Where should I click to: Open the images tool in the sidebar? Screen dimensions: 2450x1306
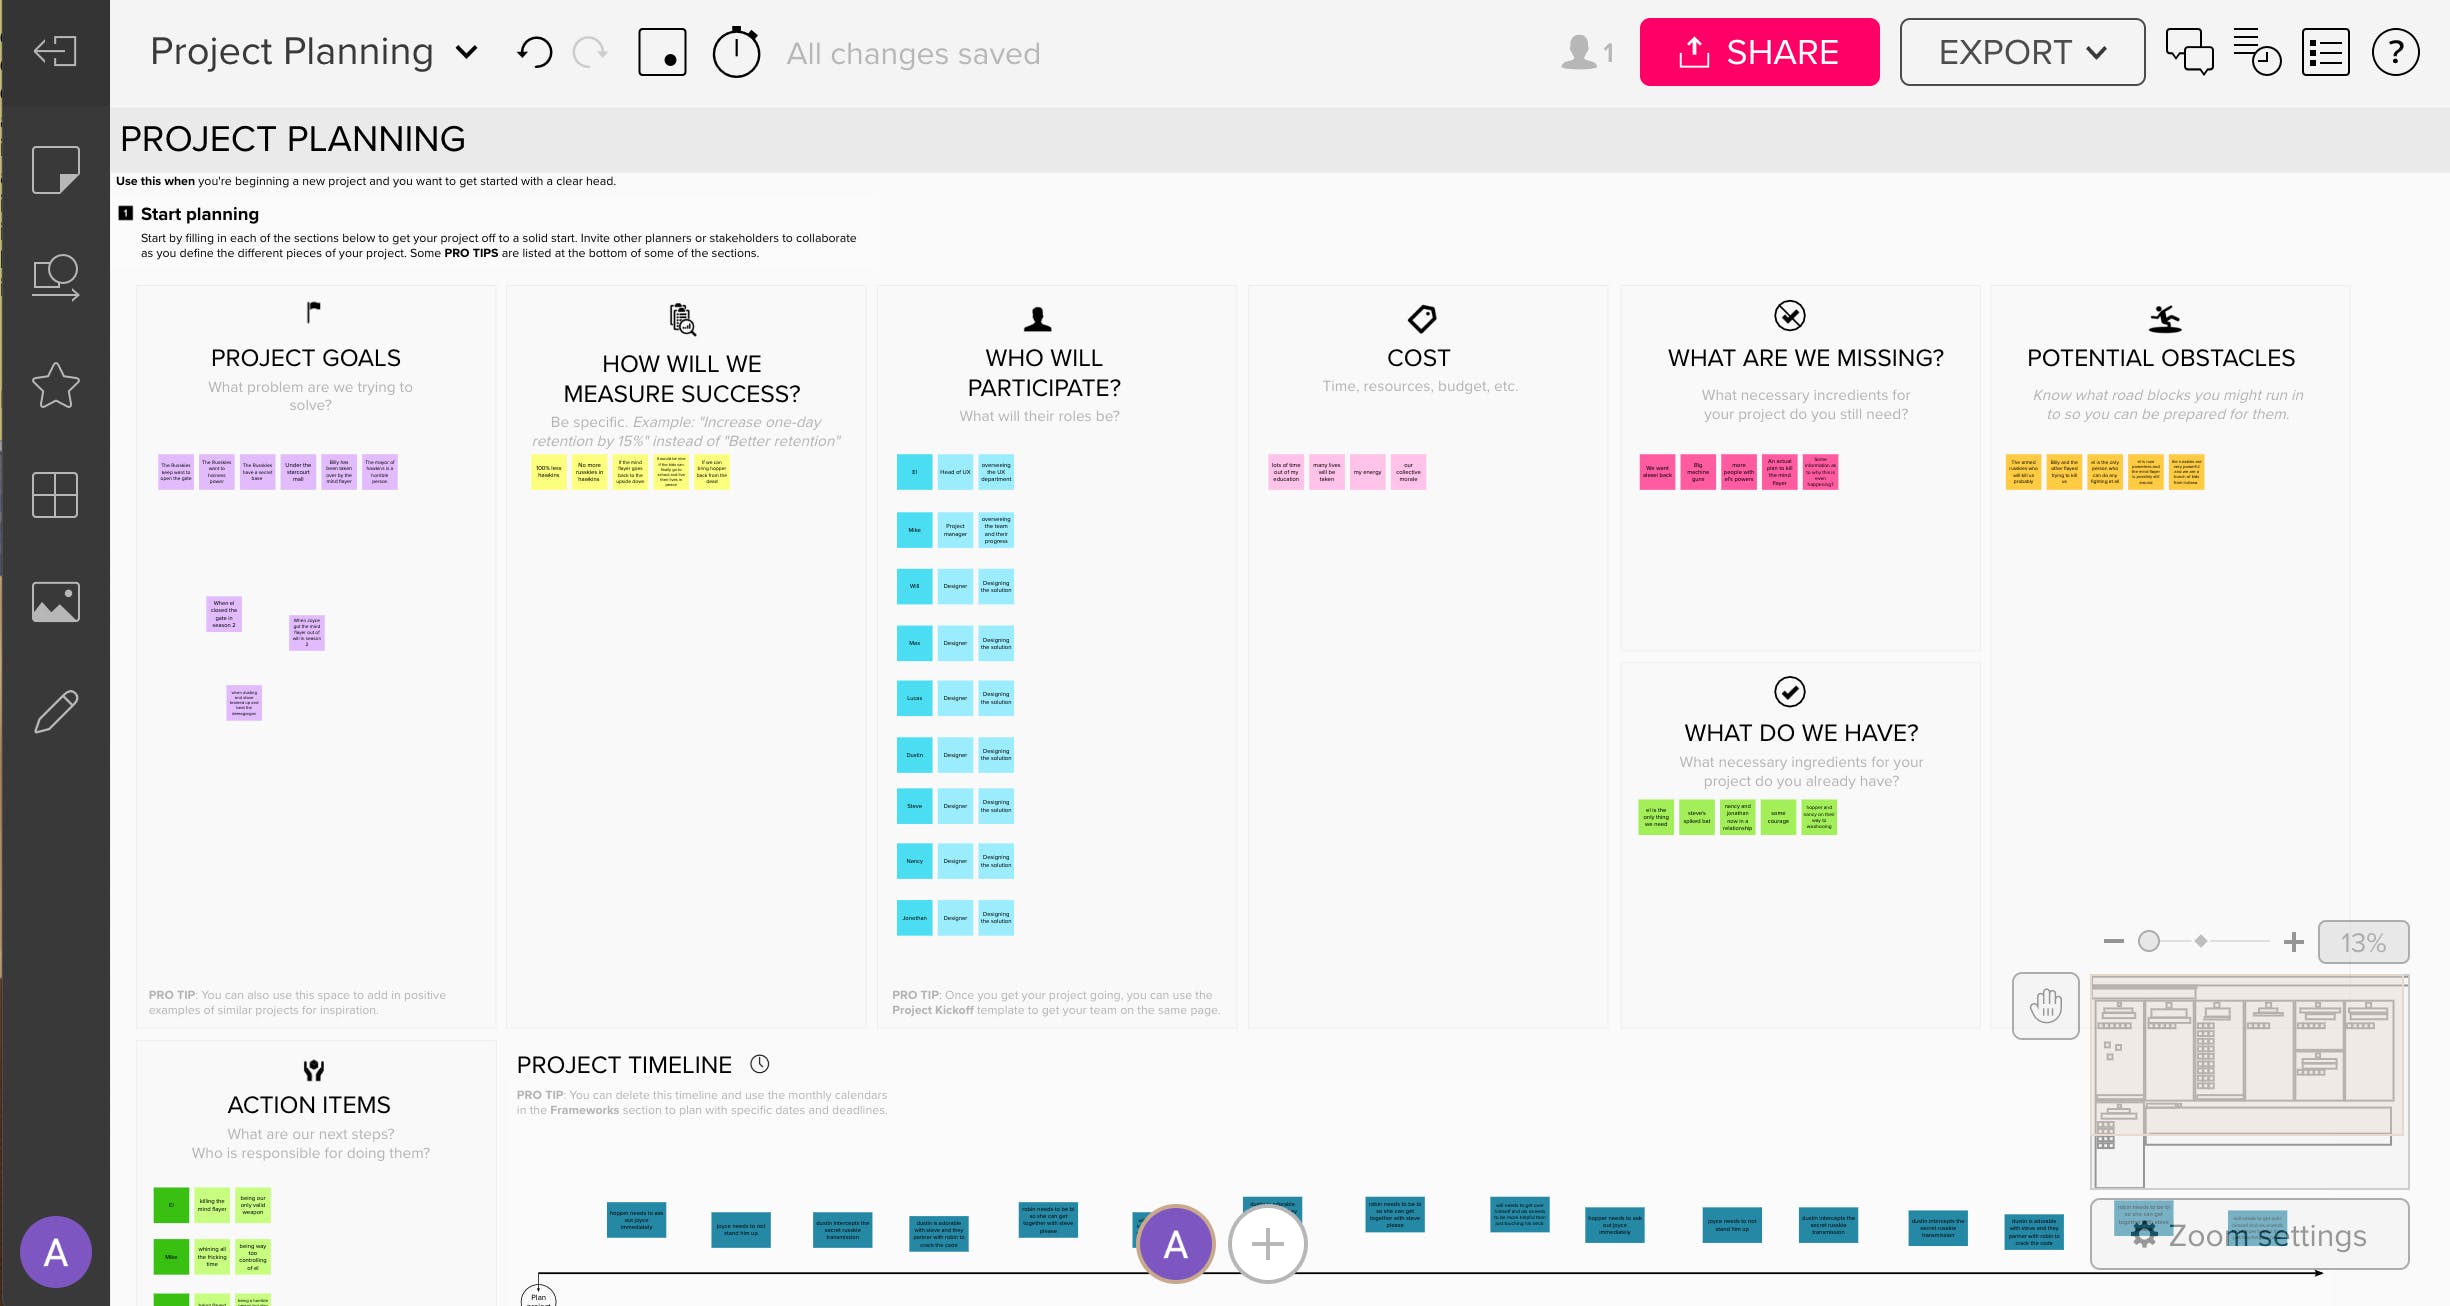tap(55, 601)
